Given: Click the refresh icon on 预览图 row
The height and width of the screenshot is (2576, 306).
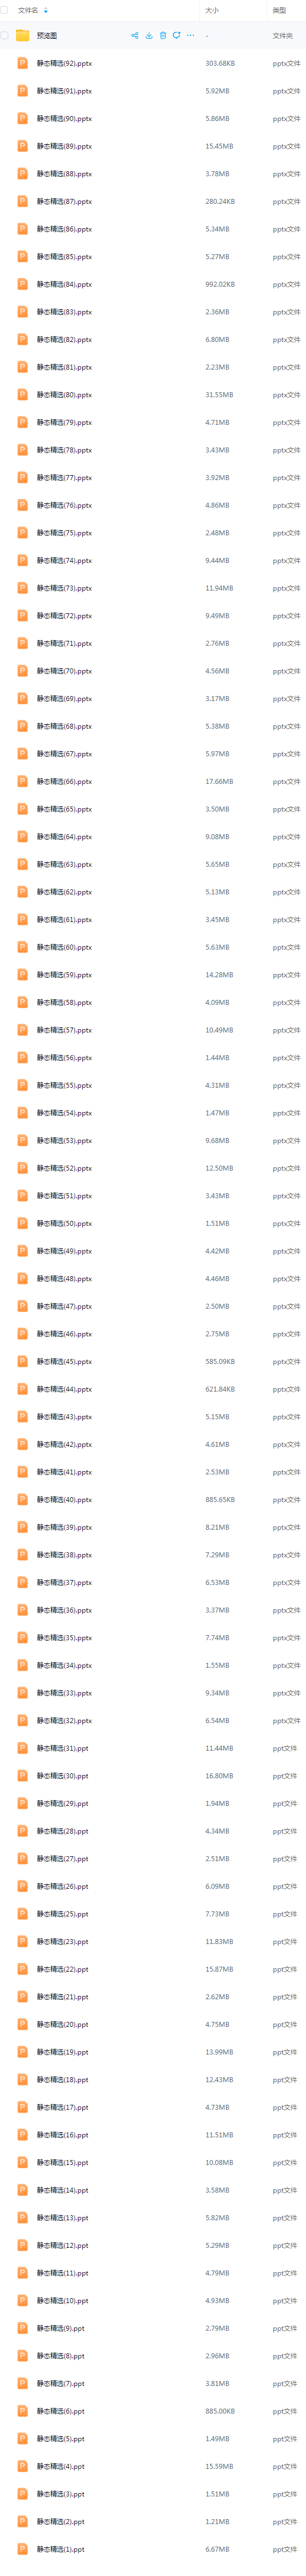Looking at the screenshot, I should [177, 35].
